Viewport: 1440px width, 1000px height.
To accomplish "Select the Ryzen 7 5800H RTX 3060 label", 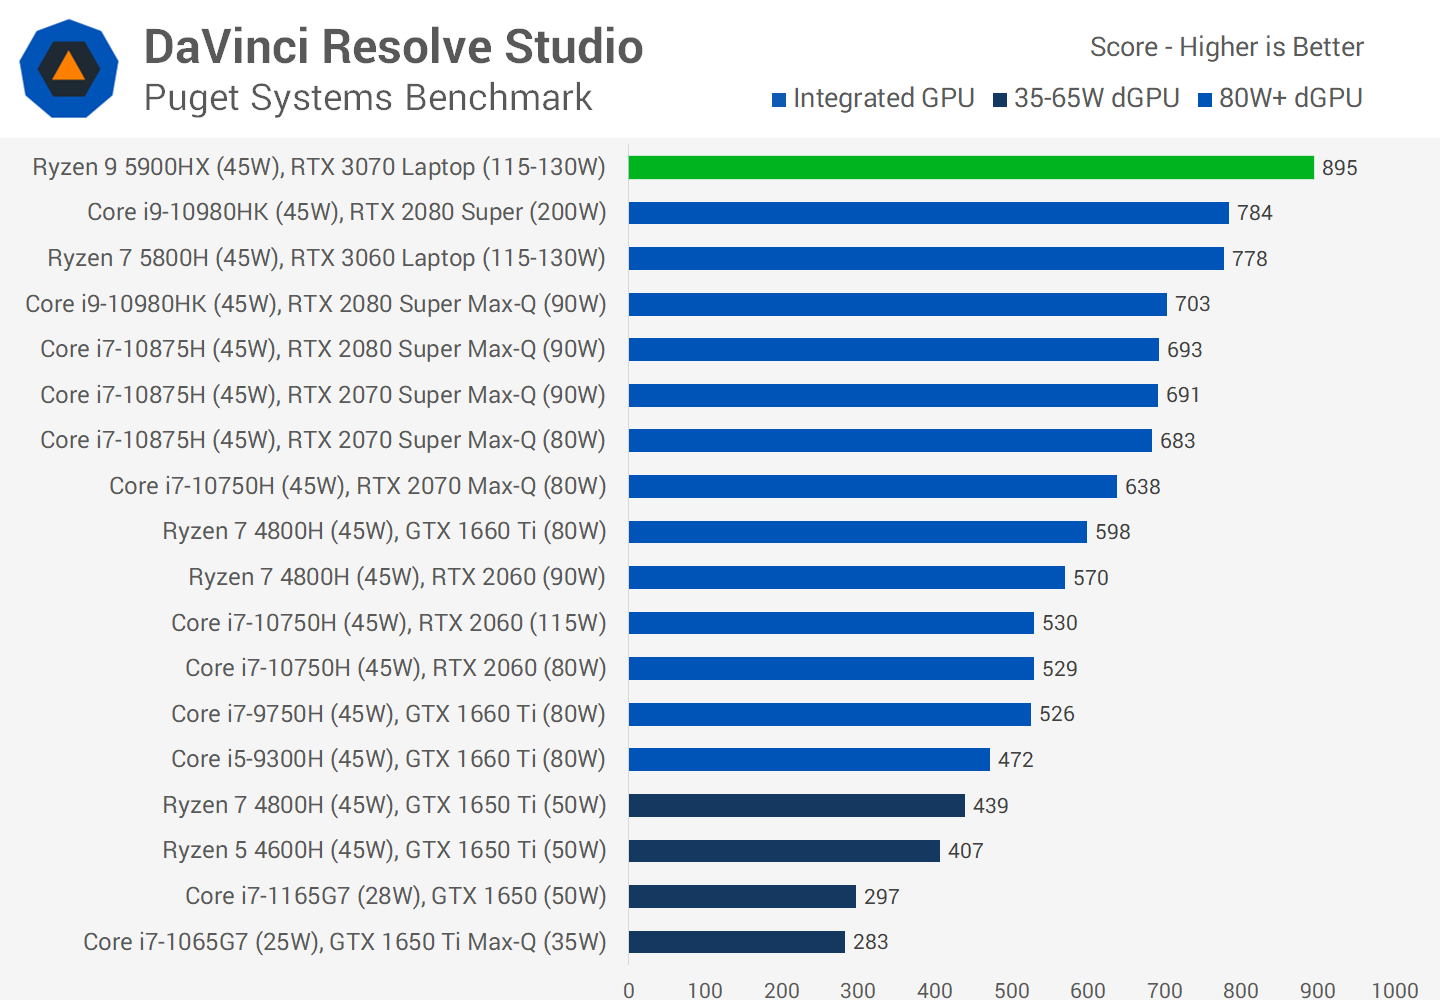I will tap(326, 258).
